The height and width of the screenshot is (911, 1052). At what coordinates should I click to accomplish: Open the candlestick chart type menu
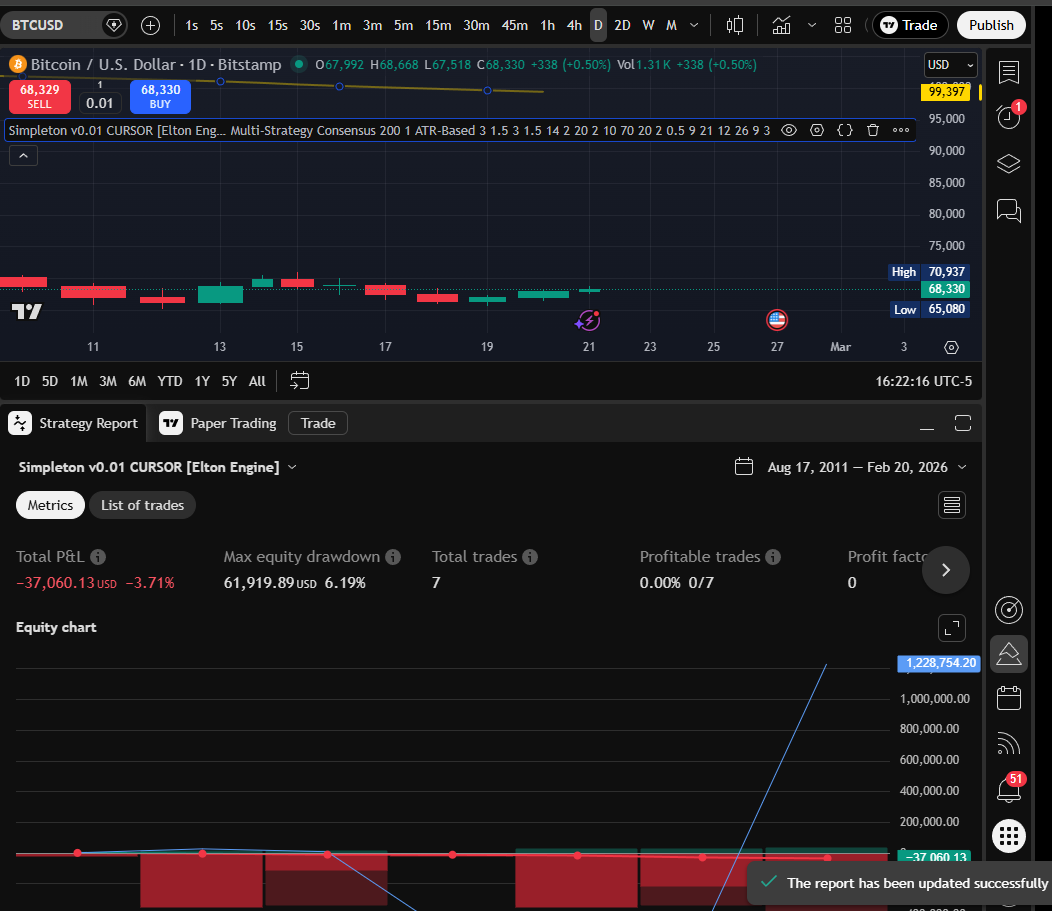coord(735,24)
